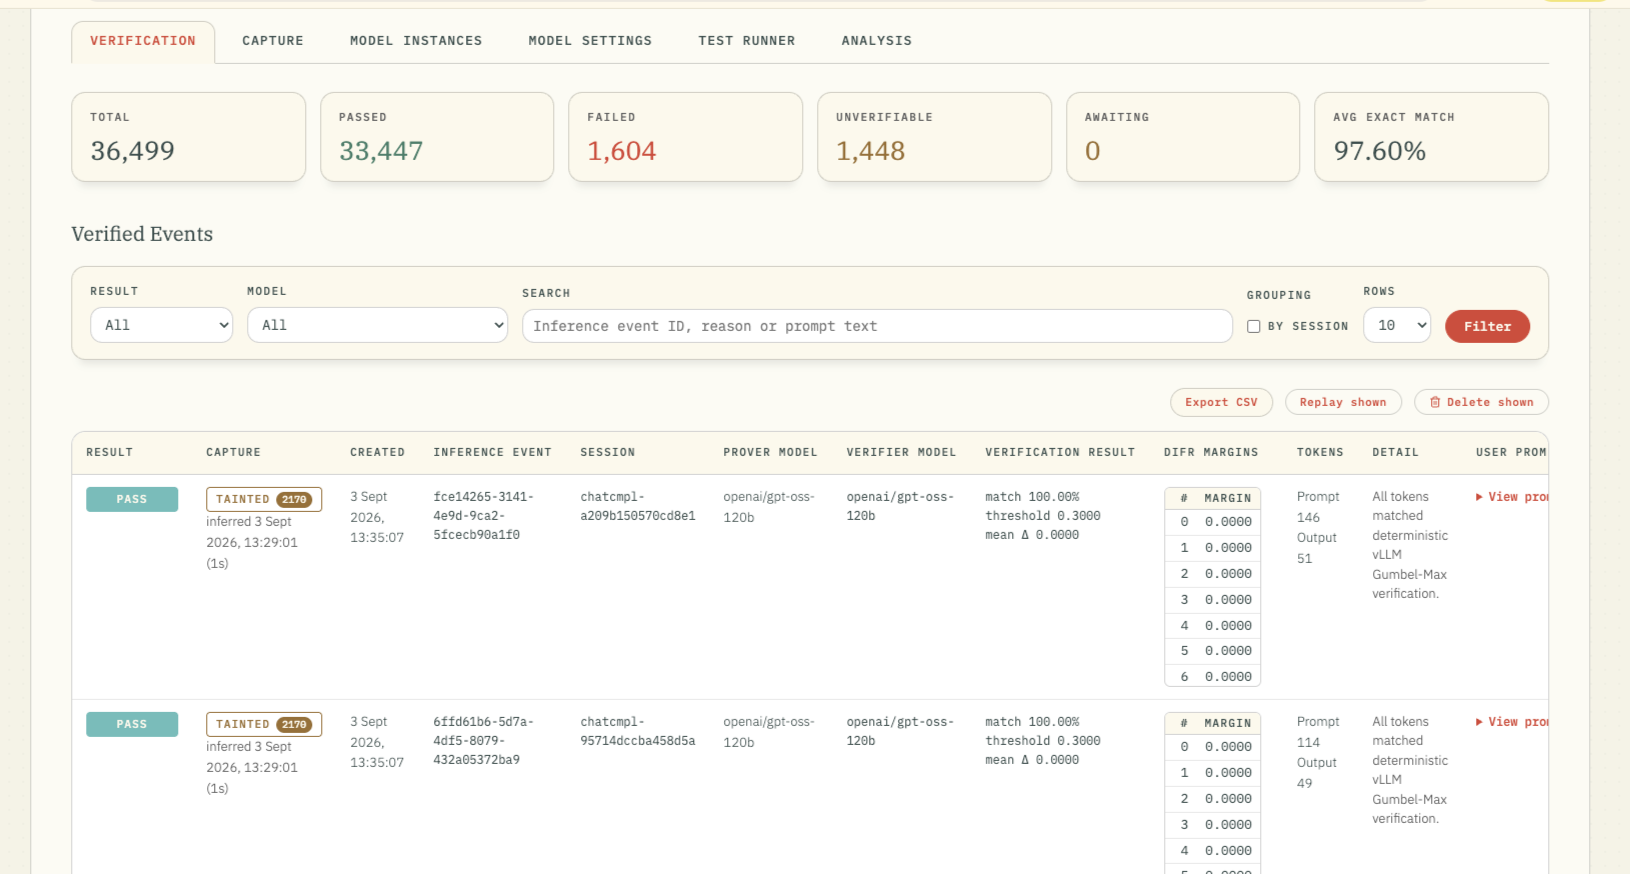1630x874 pixels.
Task: Open the Model filter dropdown
Action: (x=378, y=325)
